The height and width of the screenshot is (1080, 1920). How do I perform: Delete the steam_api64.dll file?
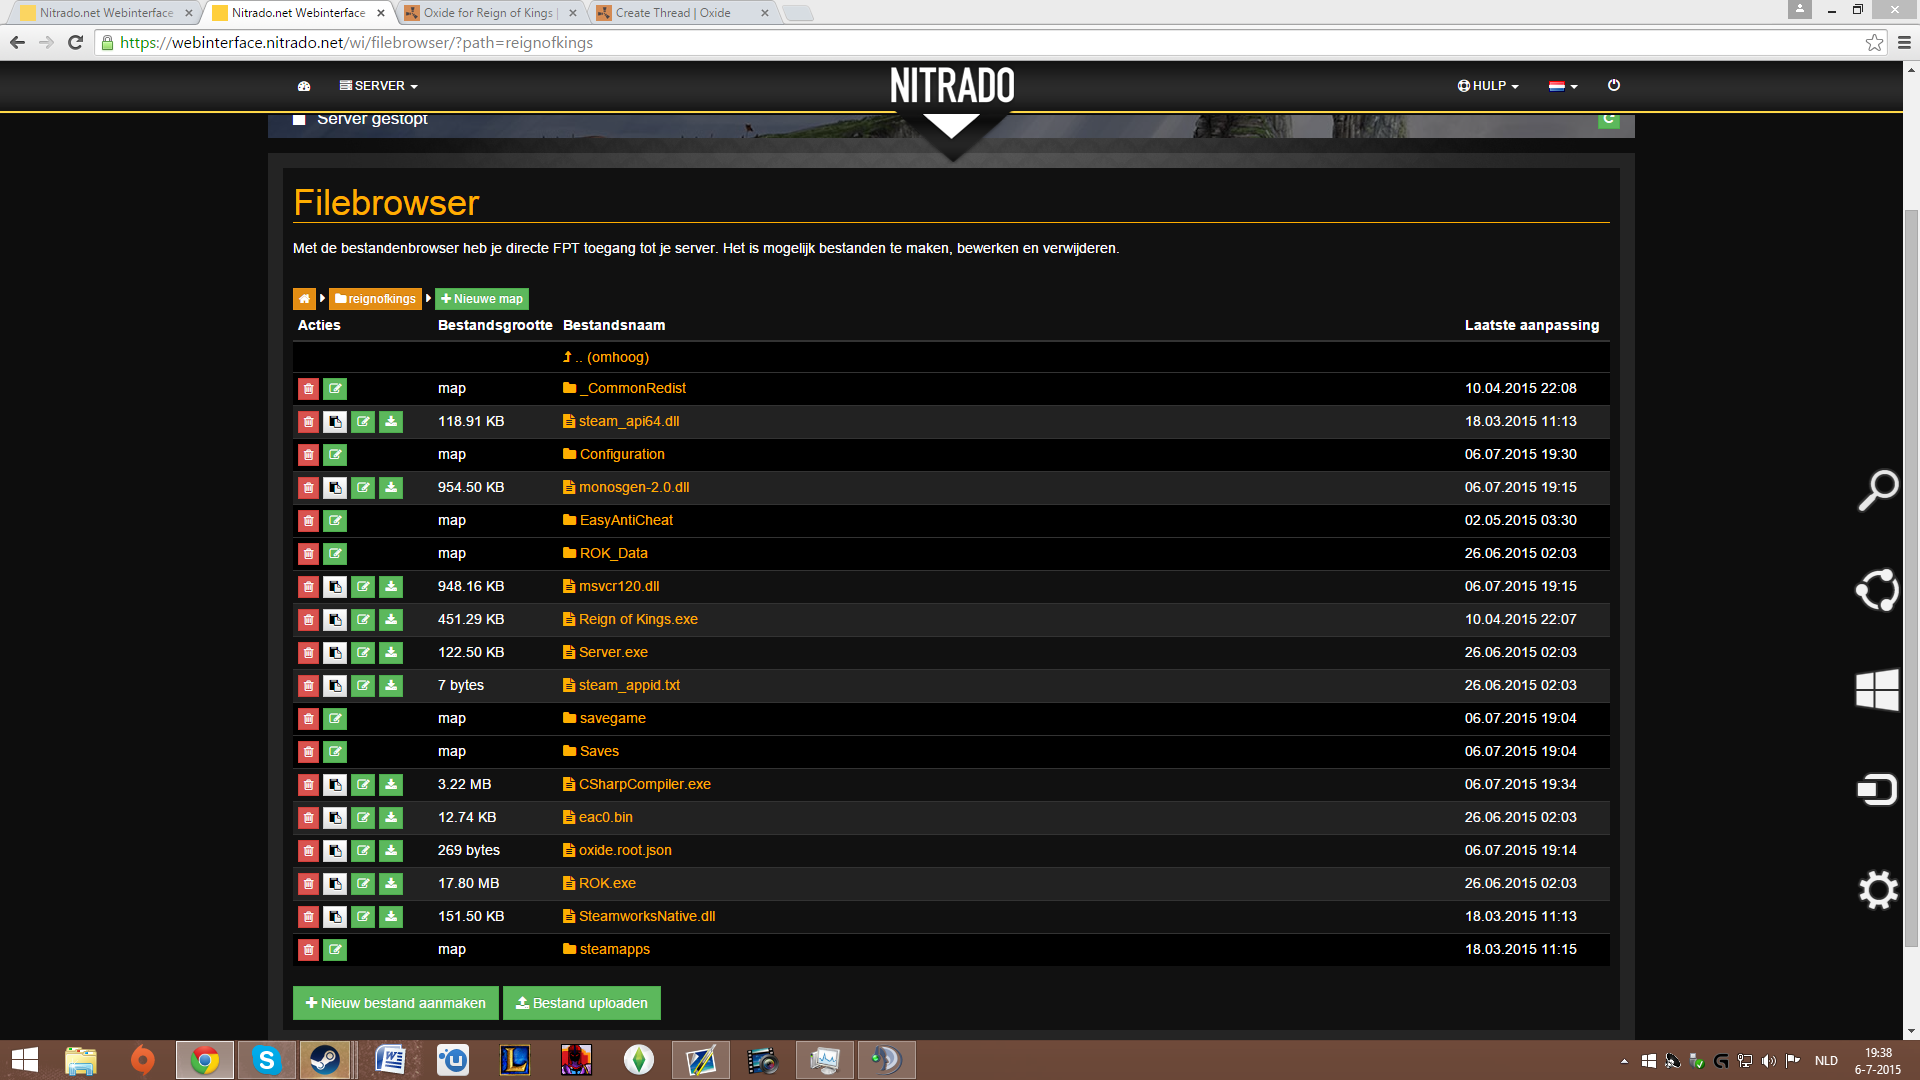tap(308, 422)
